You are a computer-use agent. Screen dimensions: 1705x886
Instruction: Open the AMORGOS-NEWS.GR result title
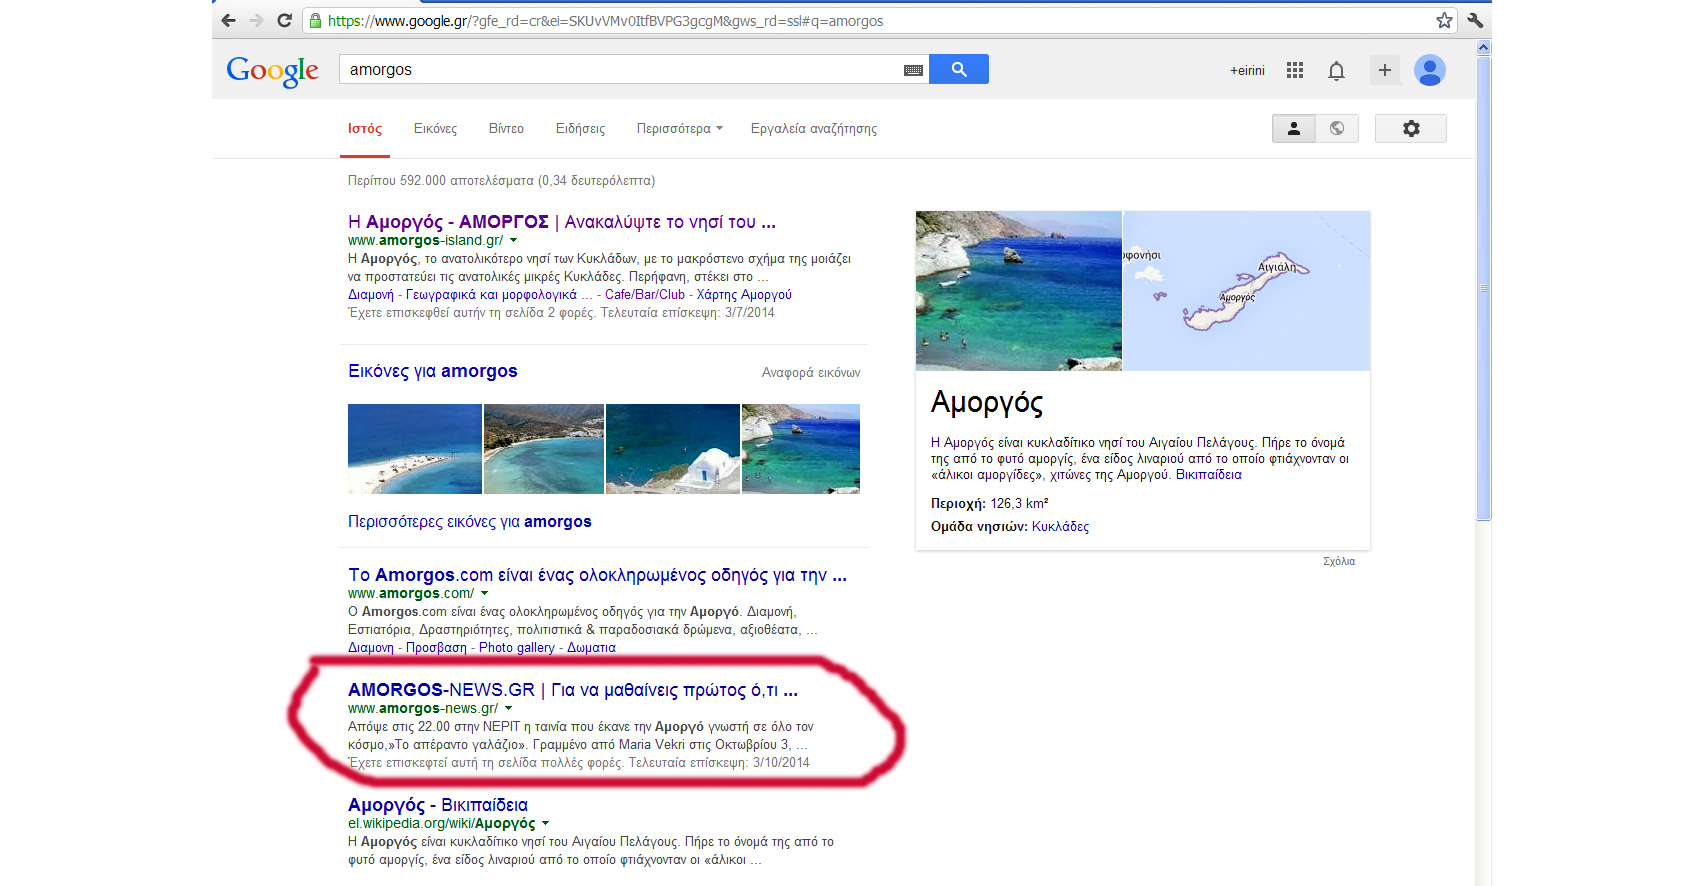(573, 690)
